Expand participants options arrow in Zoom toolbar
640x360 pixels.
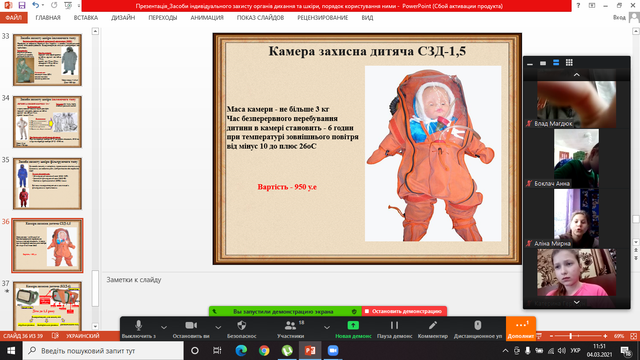[x=327, y=327]
